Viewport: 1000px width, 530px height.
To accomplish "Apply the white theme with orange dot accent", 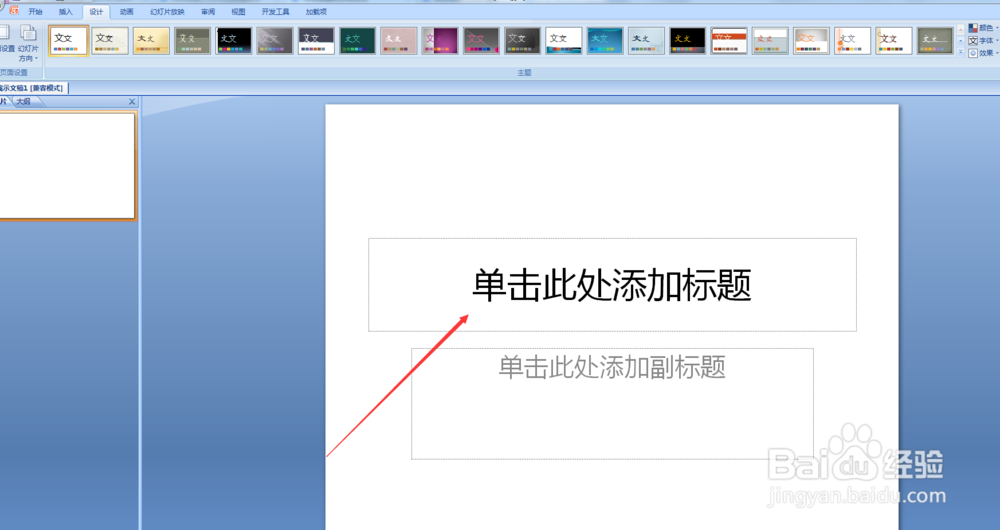I will click(x=853, y=40).
